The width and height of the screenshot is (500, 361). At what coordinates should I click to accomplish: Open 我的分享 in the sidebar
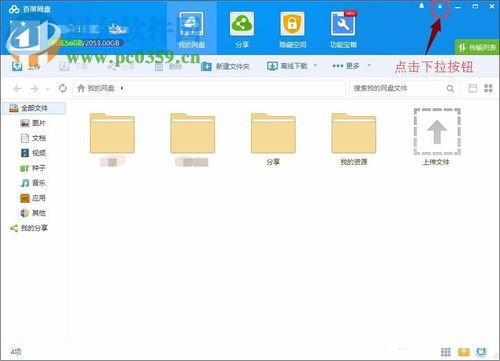[x=29, y=228]
